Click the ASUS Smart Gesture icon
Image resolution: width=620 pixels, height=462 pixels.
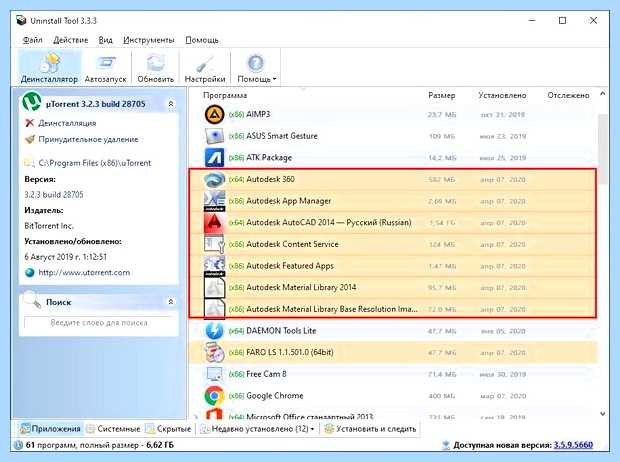(215, 136)
